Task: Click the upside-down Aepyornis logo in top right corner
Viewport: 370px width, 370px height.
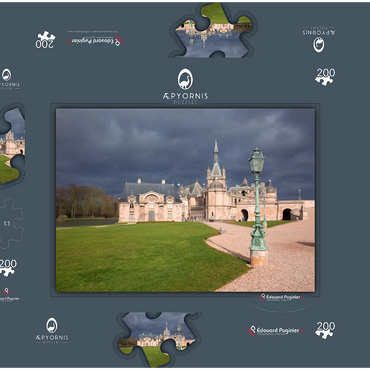Action: point(319,39)
